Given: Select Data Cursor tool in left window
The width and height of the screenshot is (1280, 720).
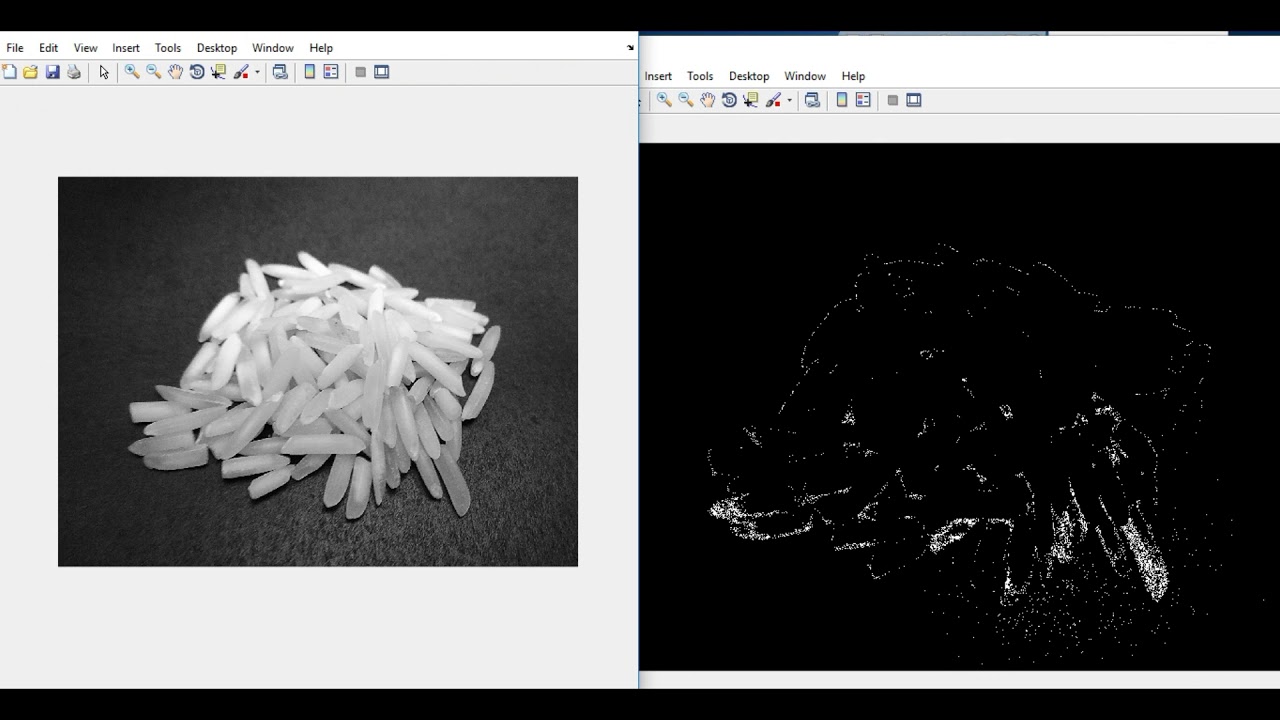Looking at the screenshot, I should coord(218,72).
